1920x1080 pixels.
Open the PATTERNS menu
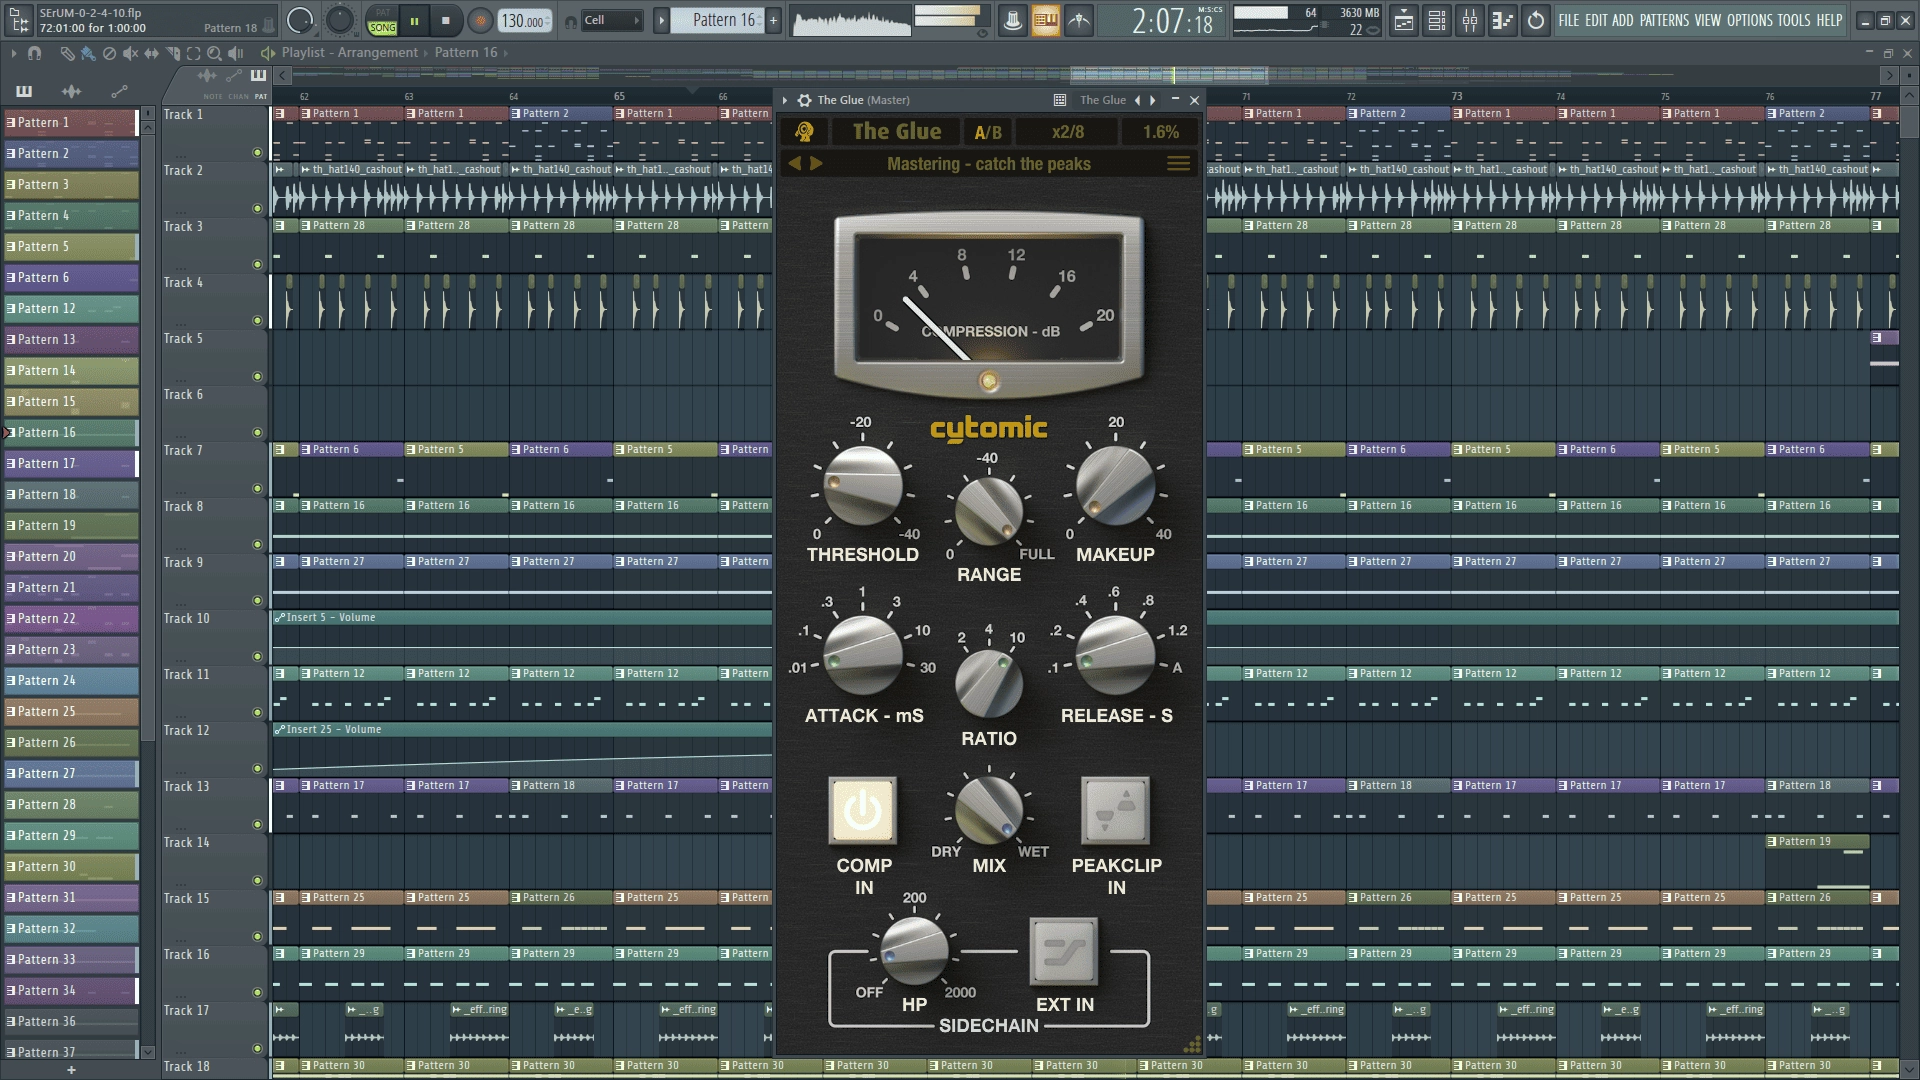(x=1664, y=20)
